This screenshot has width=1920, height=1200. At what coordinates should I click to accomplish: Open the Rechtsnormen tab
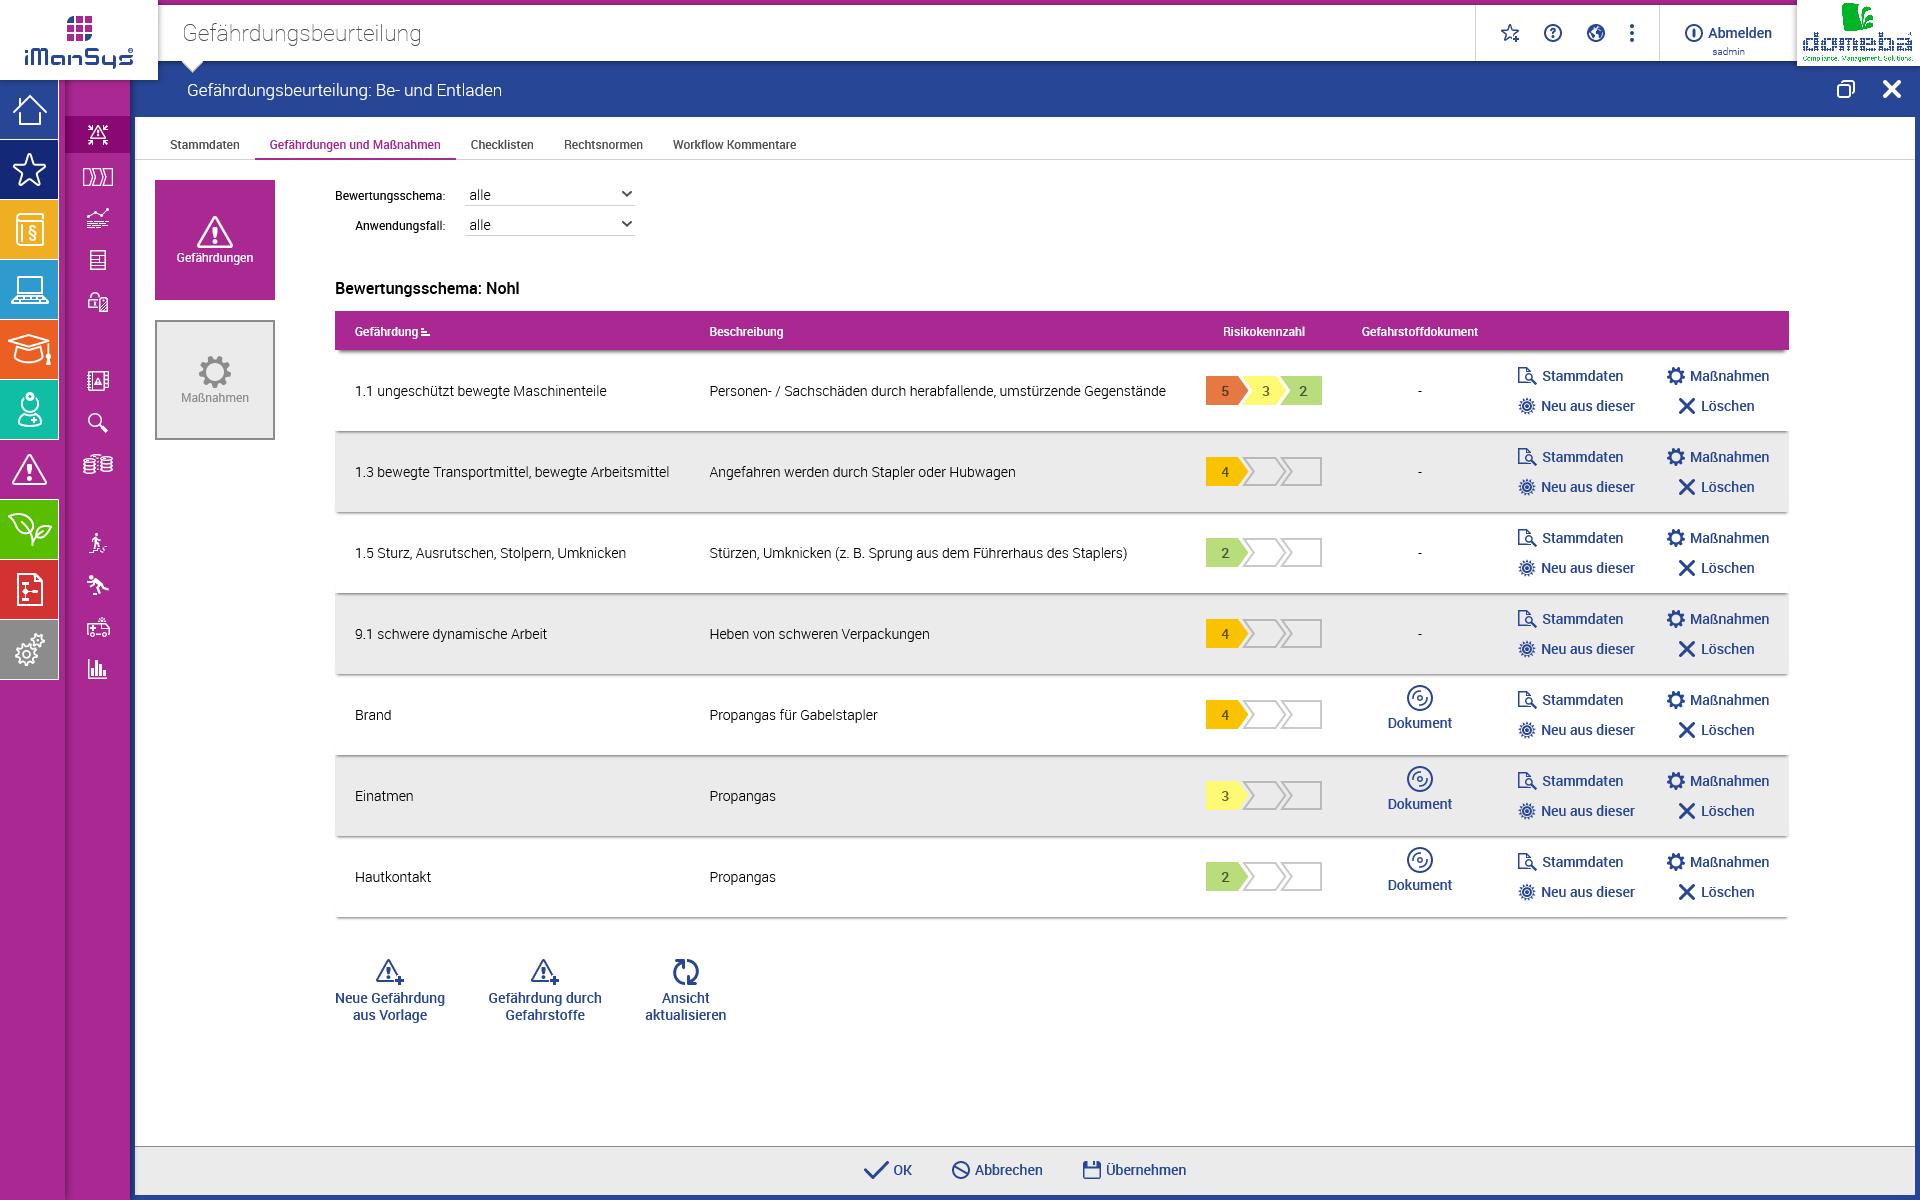(x=602, y=144)
